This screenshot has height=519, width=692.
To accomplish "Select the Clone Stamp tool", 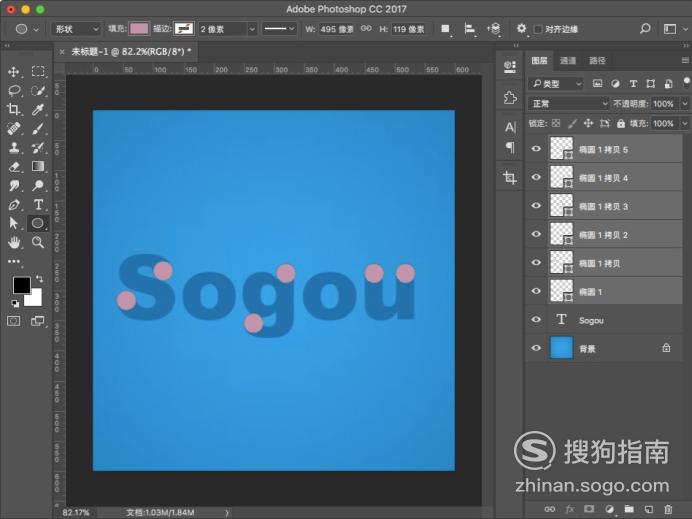I will 14,147.
